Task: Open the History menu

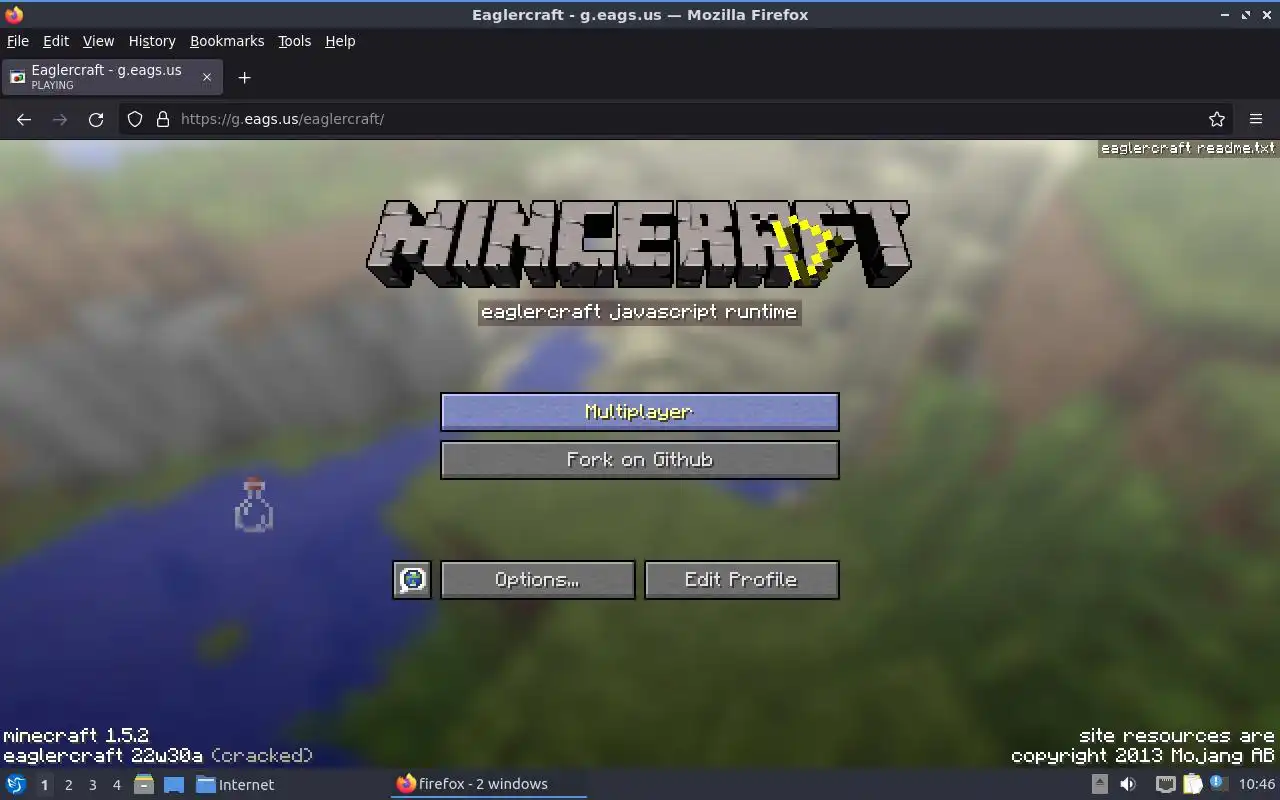Action: coord(152,41)
